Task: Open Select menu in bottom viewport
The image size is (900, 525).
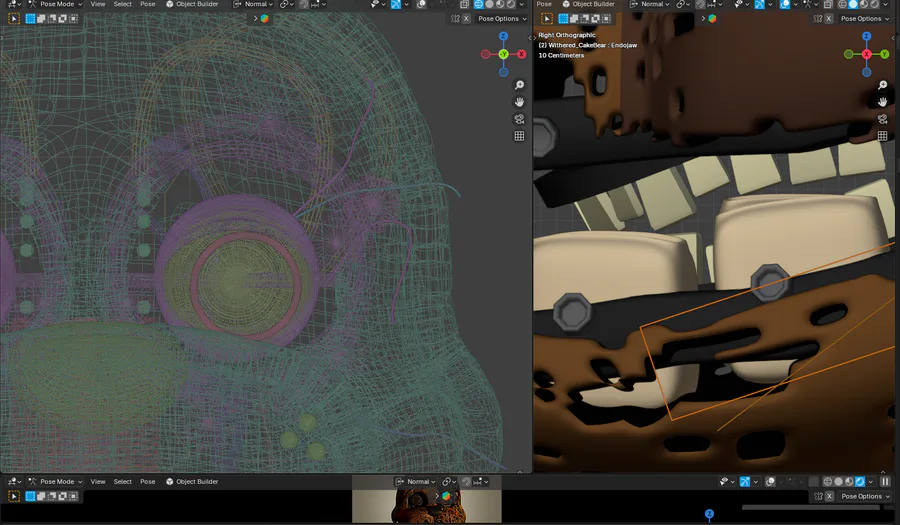Action: coord(123,481)
